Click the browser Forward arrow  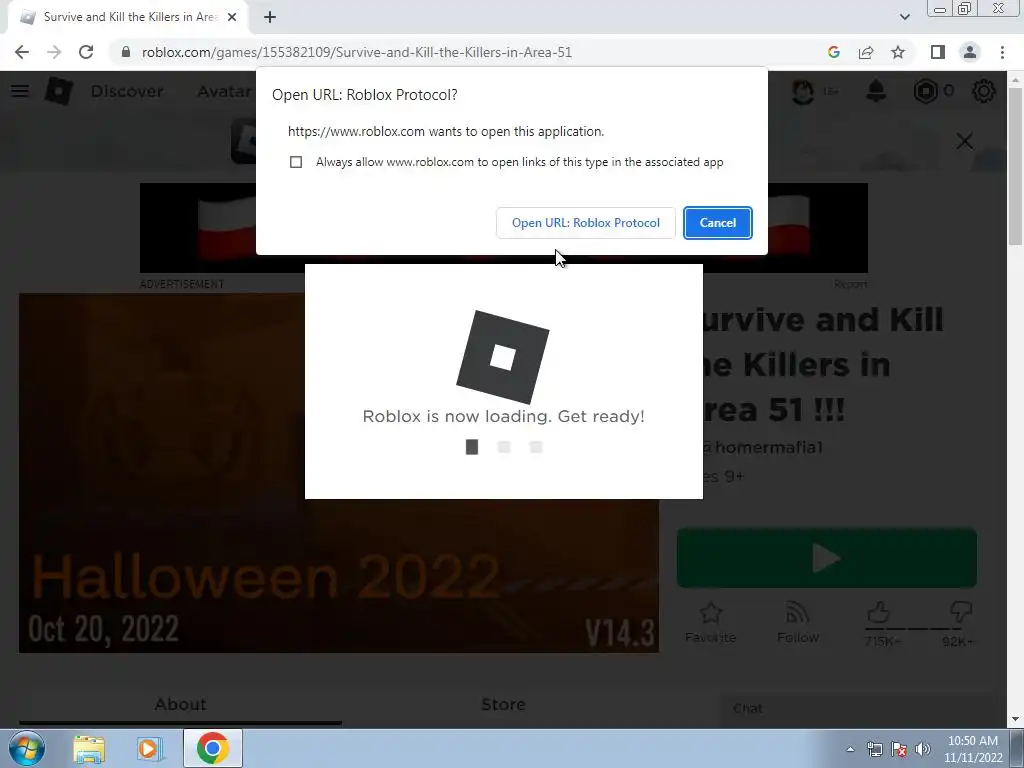(x=54, y=52)
